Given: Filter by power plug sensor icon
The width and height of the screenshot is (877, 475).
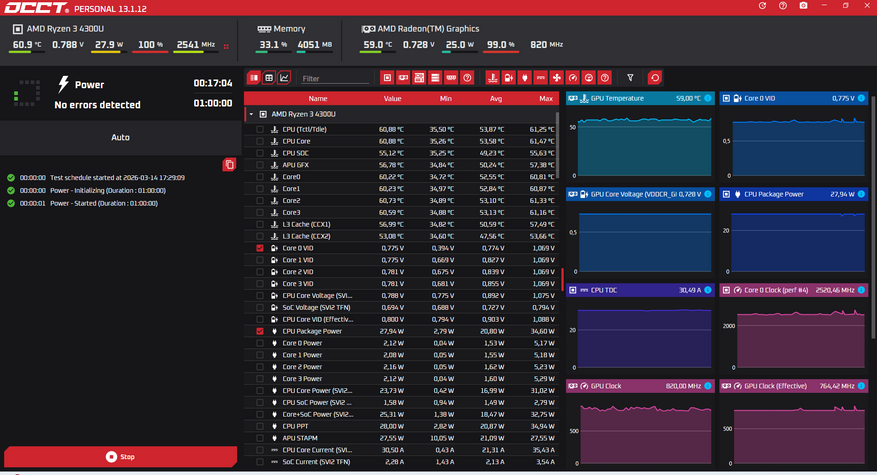Looking at the screenshot, I should [525, 78].
